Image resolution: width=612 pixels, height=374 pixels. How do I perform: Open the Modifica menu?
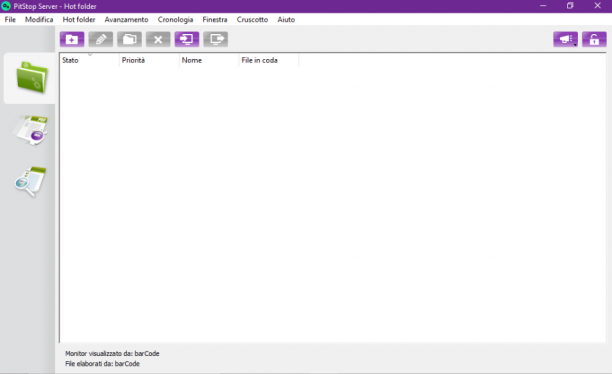[x=39, y=20]
